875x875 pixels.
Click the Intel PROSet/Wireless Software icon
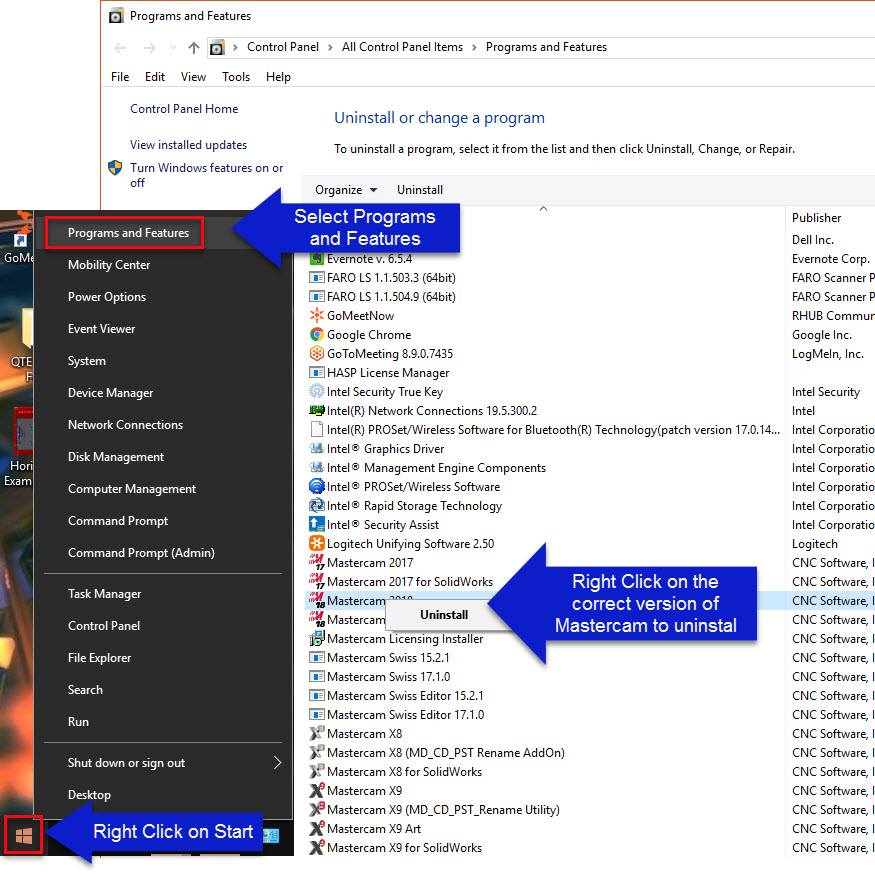(316, 486)
